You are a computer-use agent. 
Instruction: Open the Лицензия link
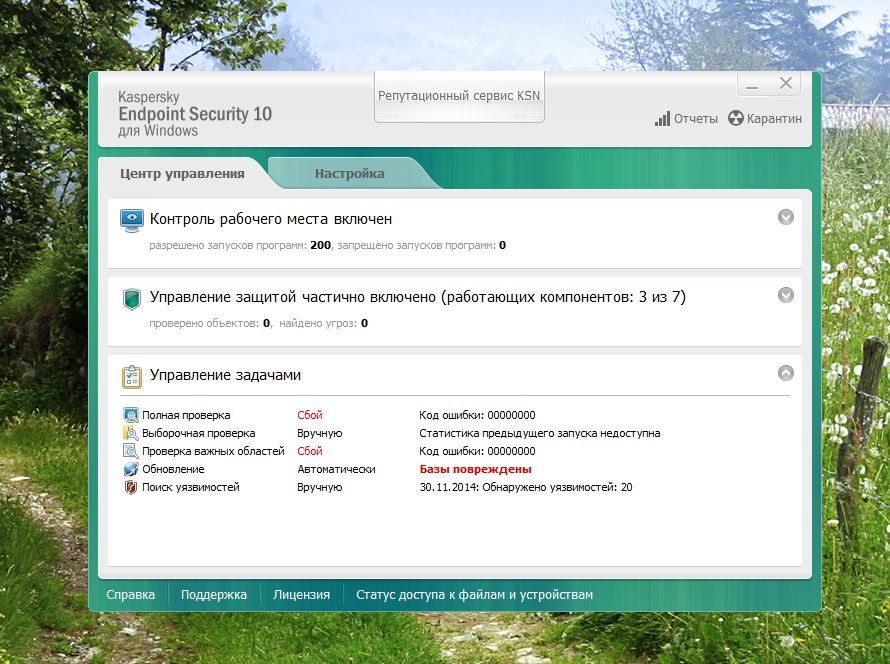point(301,595)
